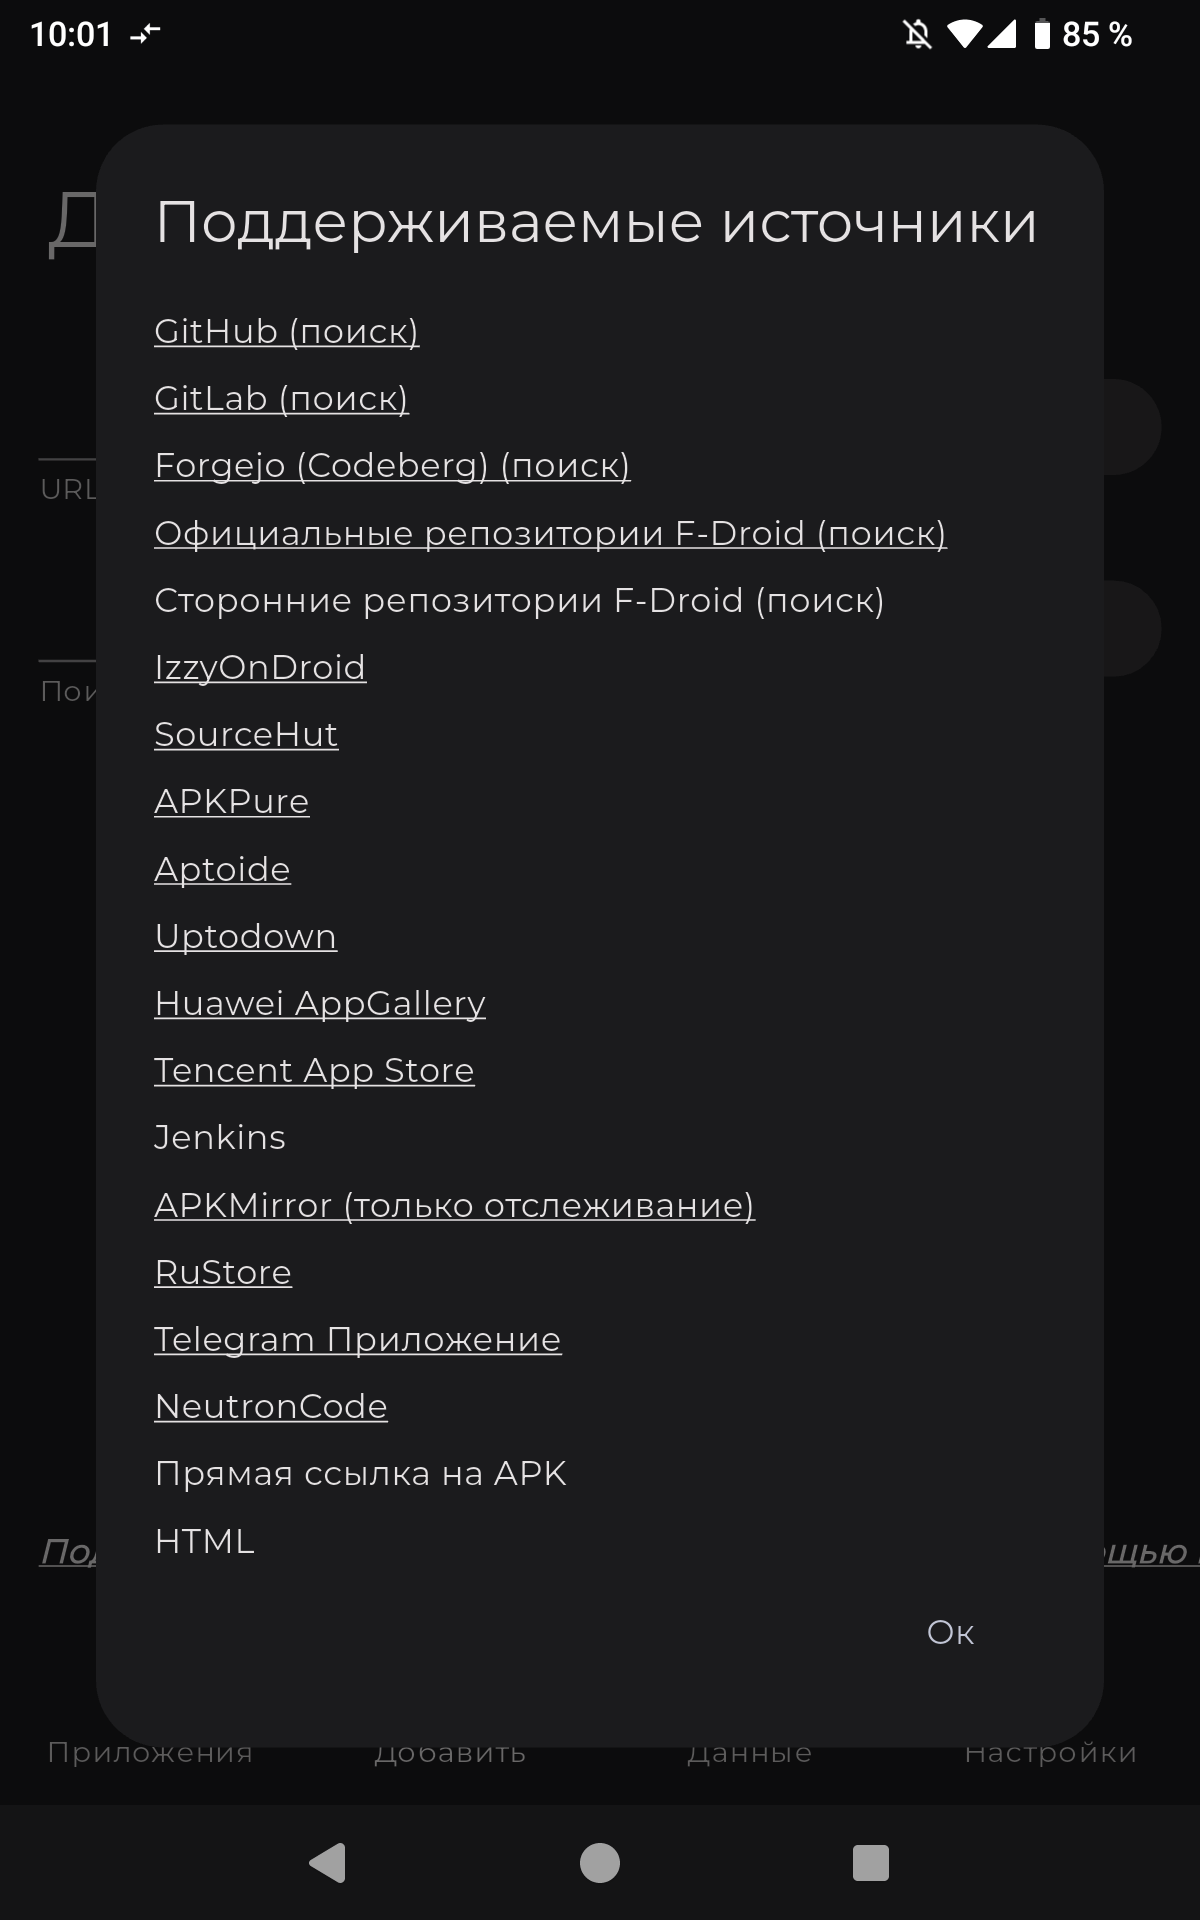Open the GitHub (поиск) link

[286, 331]
